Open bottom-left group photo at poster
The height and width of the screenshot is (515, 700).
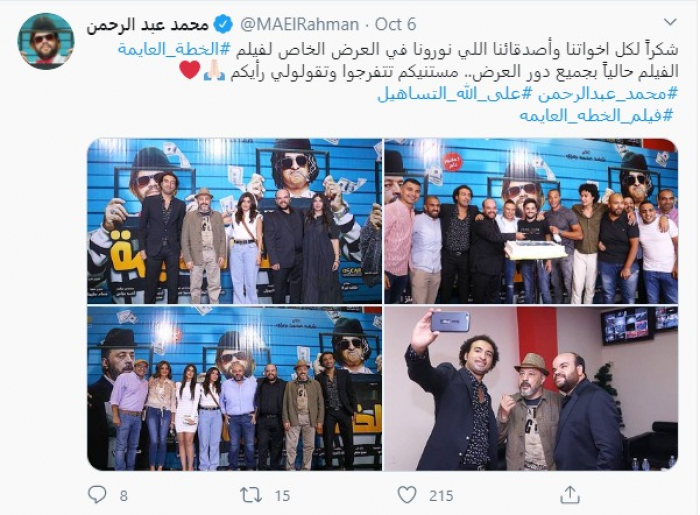[234, 388]
